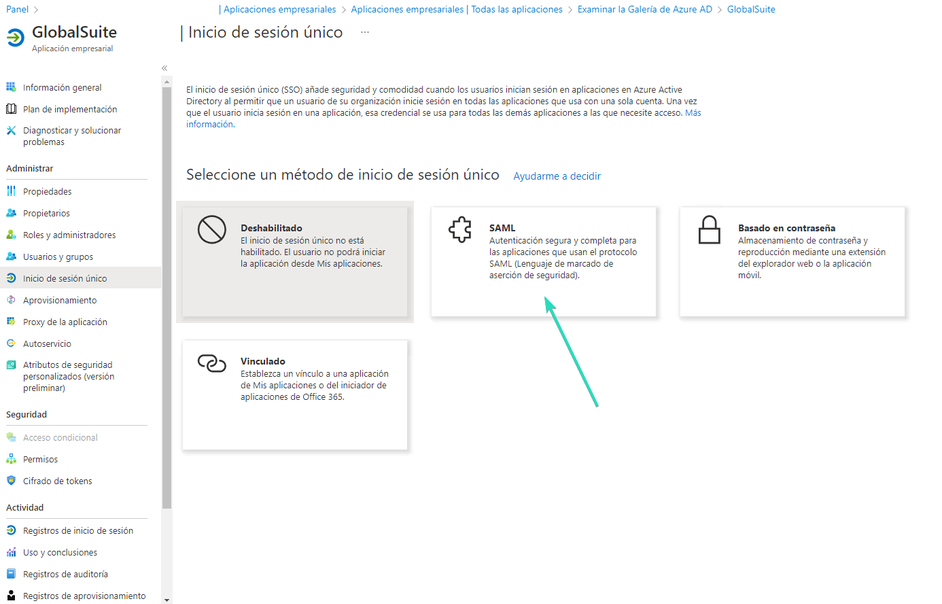Open Roles y administradores

pyautogui.click(x=69, y=235)
